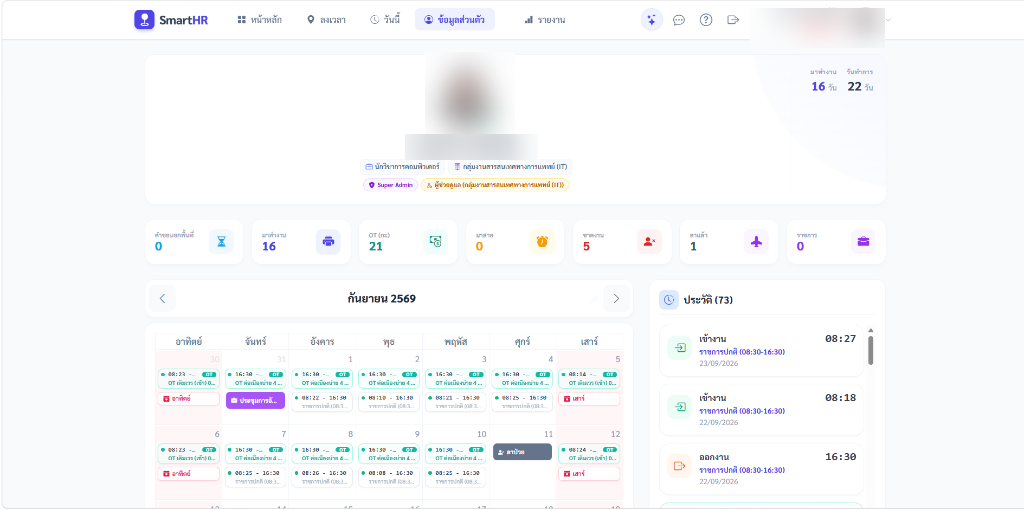Click the blurred profile photo

(x=470, y=93)
